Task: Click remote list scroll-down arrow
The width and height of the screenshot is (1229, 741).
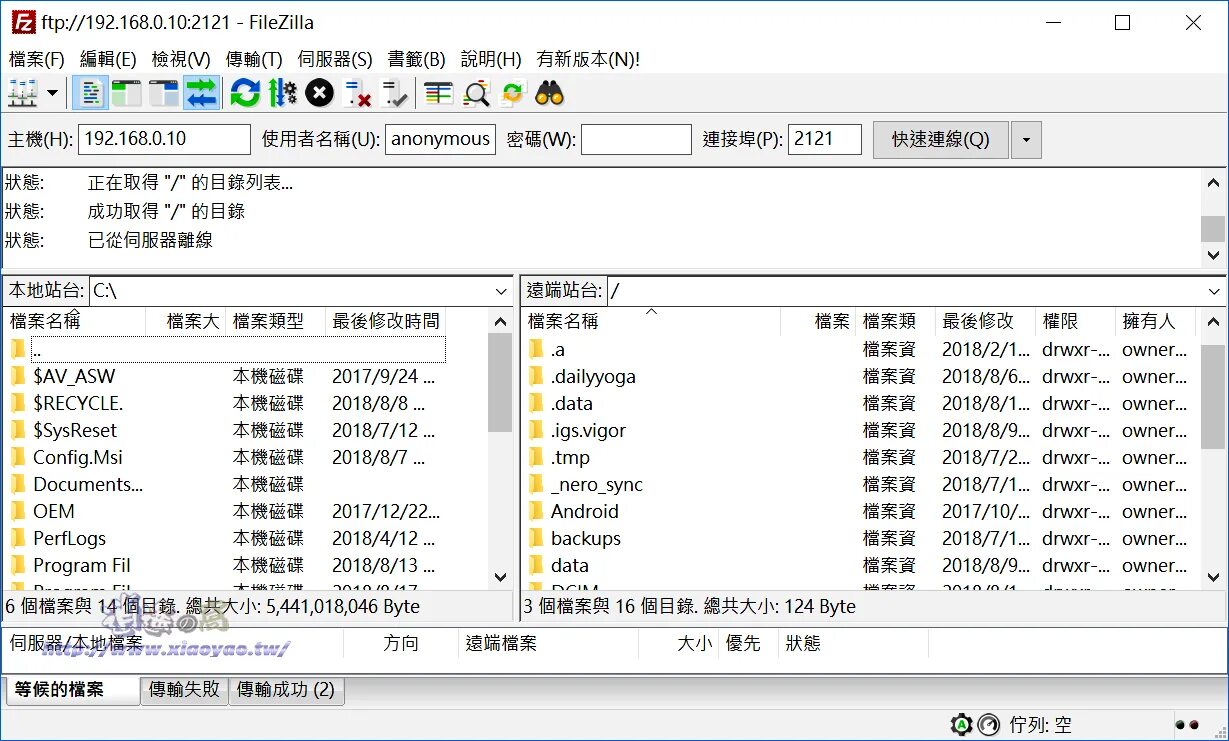Action: 1213,577
